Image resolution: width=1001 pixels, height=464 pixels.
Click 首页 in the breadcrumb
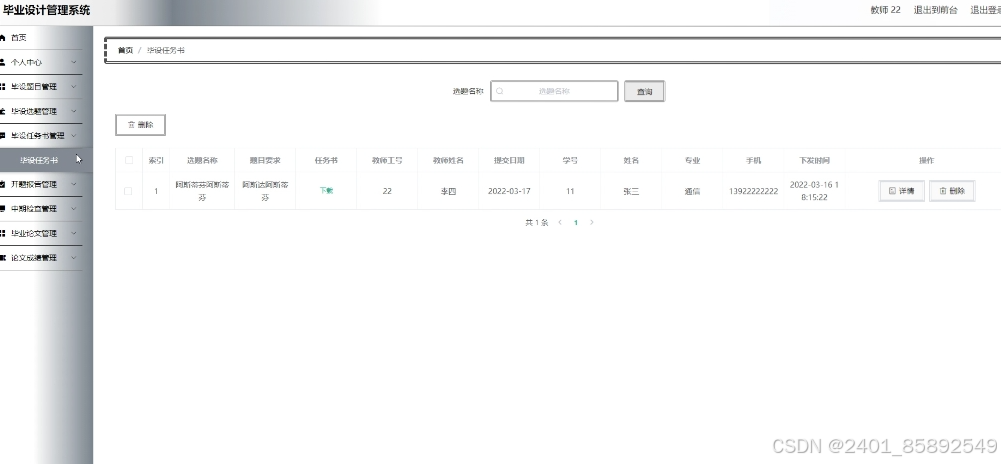(x=125, y=50)
